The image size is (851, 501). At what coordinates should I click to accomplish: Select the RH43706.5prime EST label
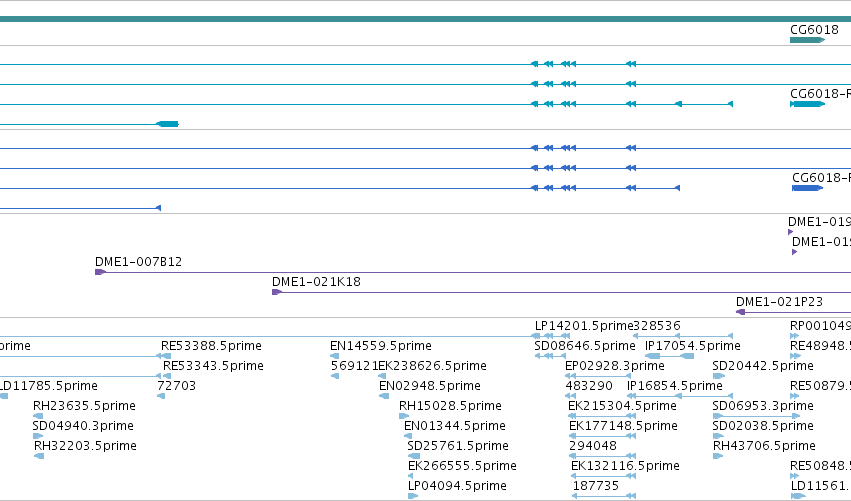tap(764, 446)
